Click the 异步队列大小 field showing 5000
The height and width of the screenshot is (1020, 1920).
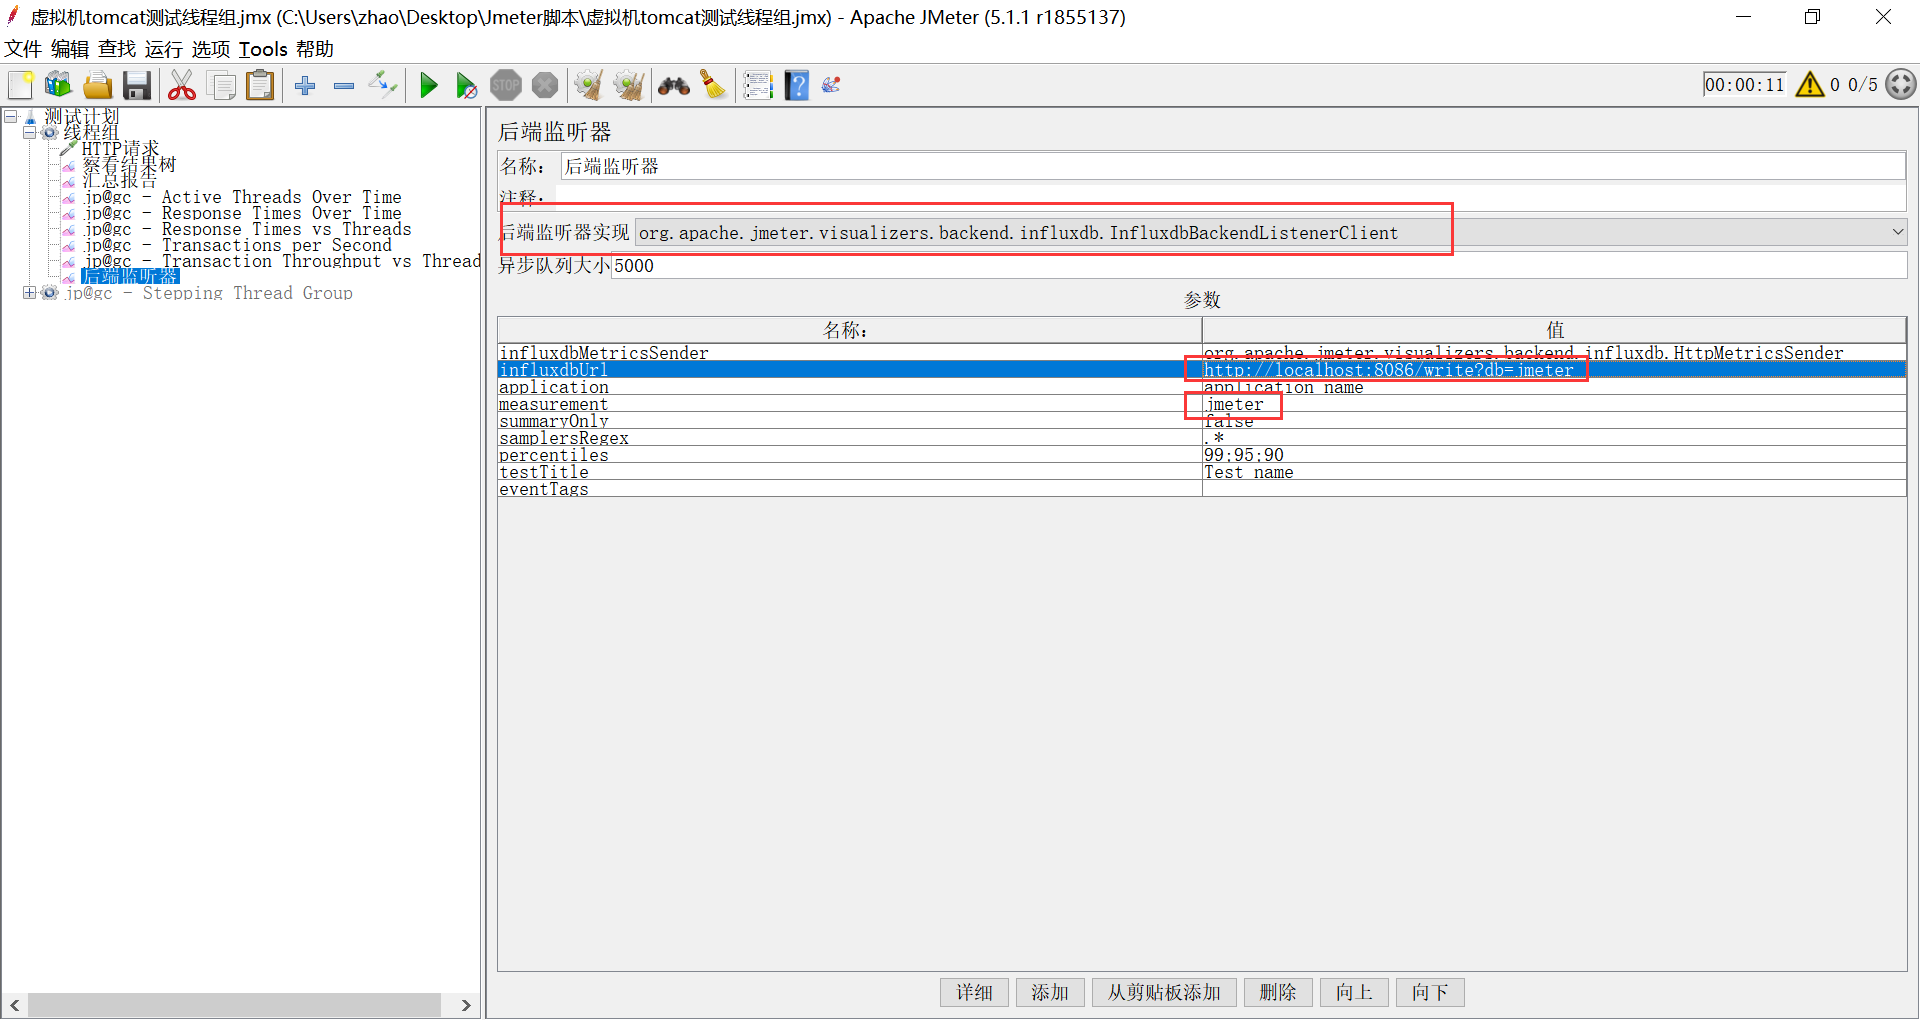point(1258,265)
